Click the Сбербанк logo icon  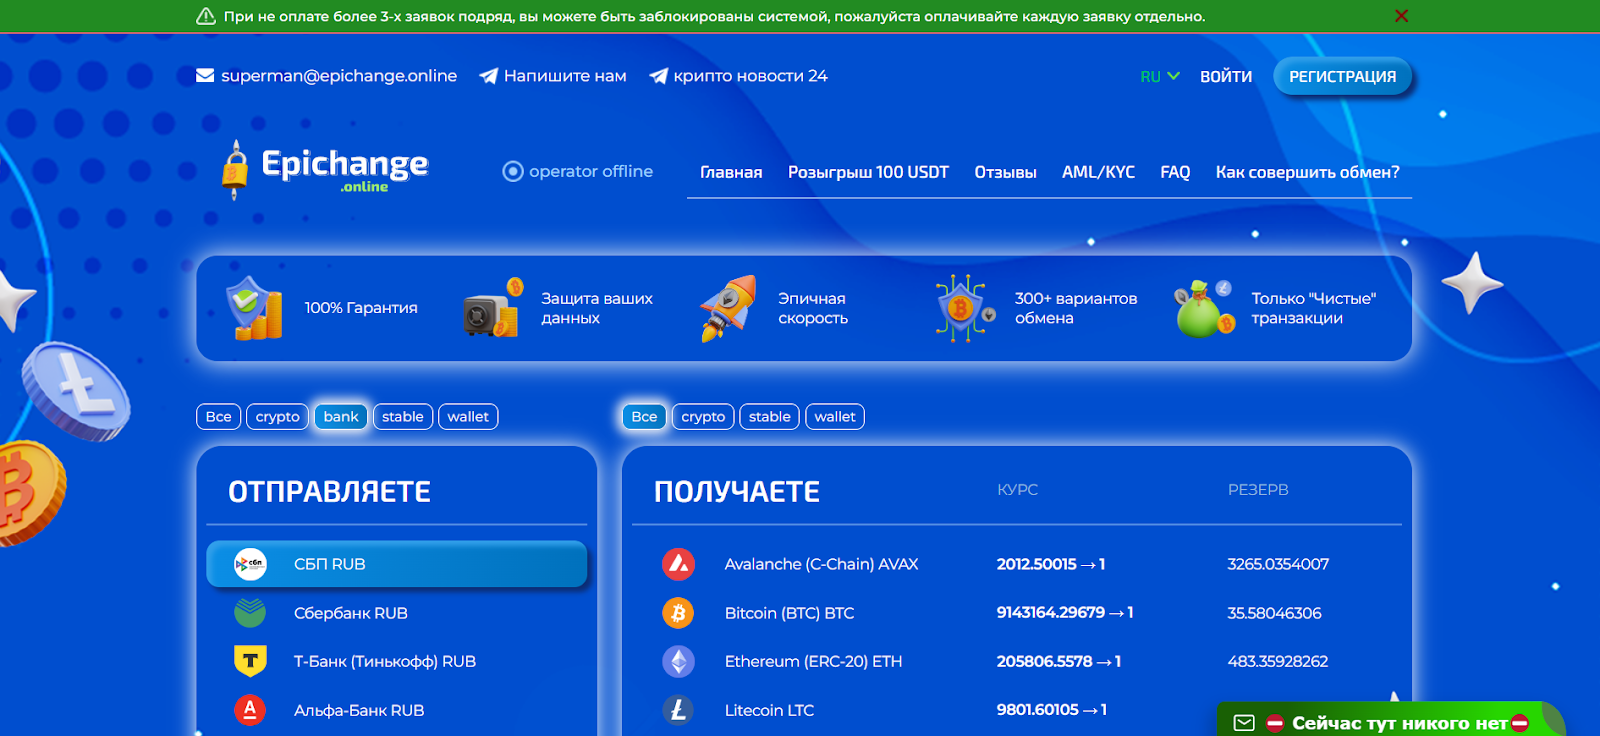click(x=250, y=613)
